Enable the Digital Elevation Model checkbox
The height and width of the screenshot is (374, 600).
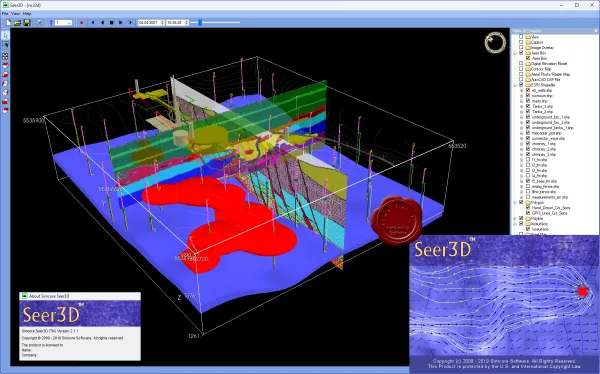[521, 64]
